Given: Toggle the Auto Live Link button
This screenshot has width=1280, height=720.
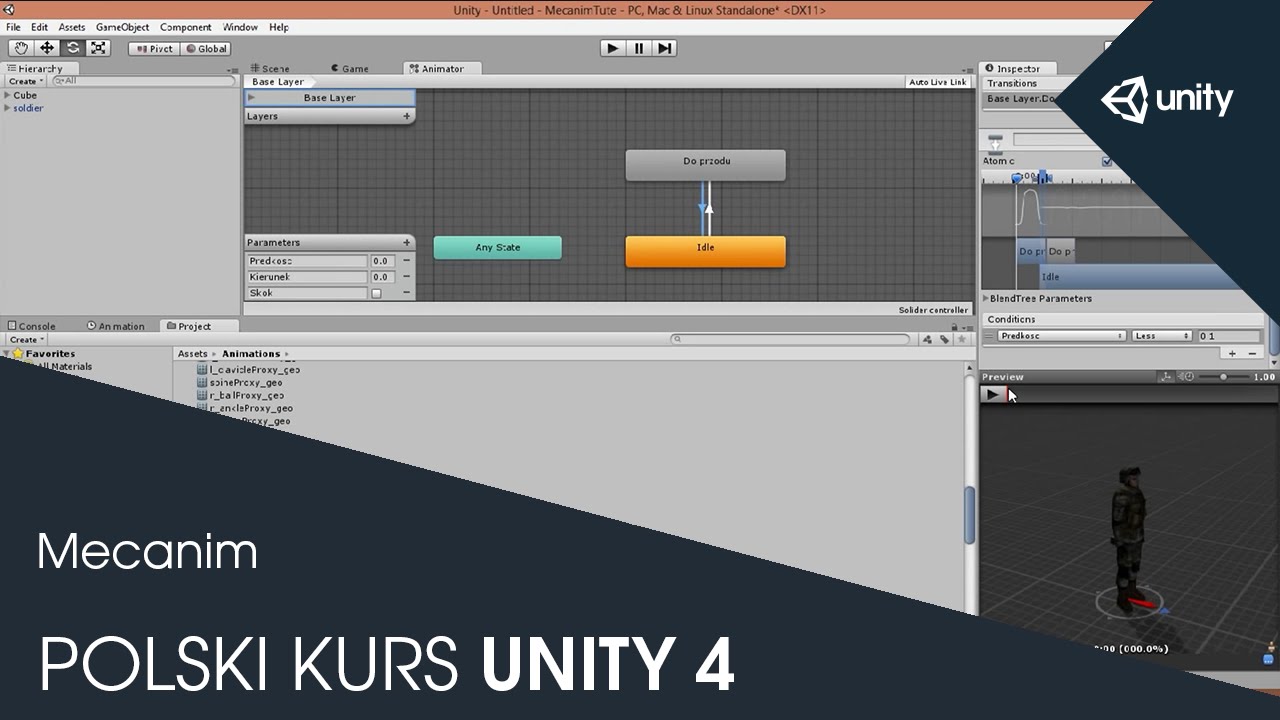Looking at the screenshot, I should 938,82.
